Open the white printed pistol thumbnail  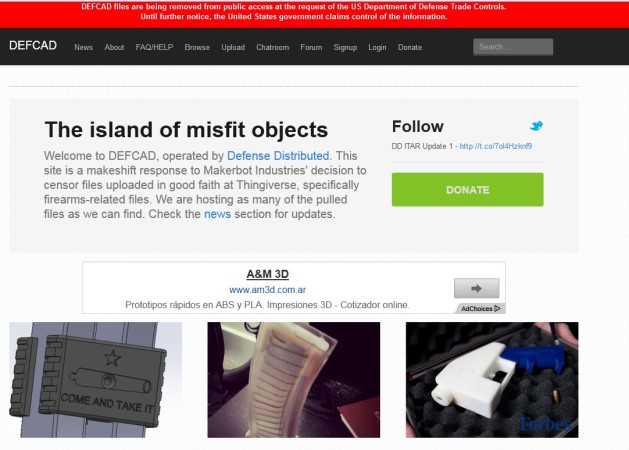point(492,380)
